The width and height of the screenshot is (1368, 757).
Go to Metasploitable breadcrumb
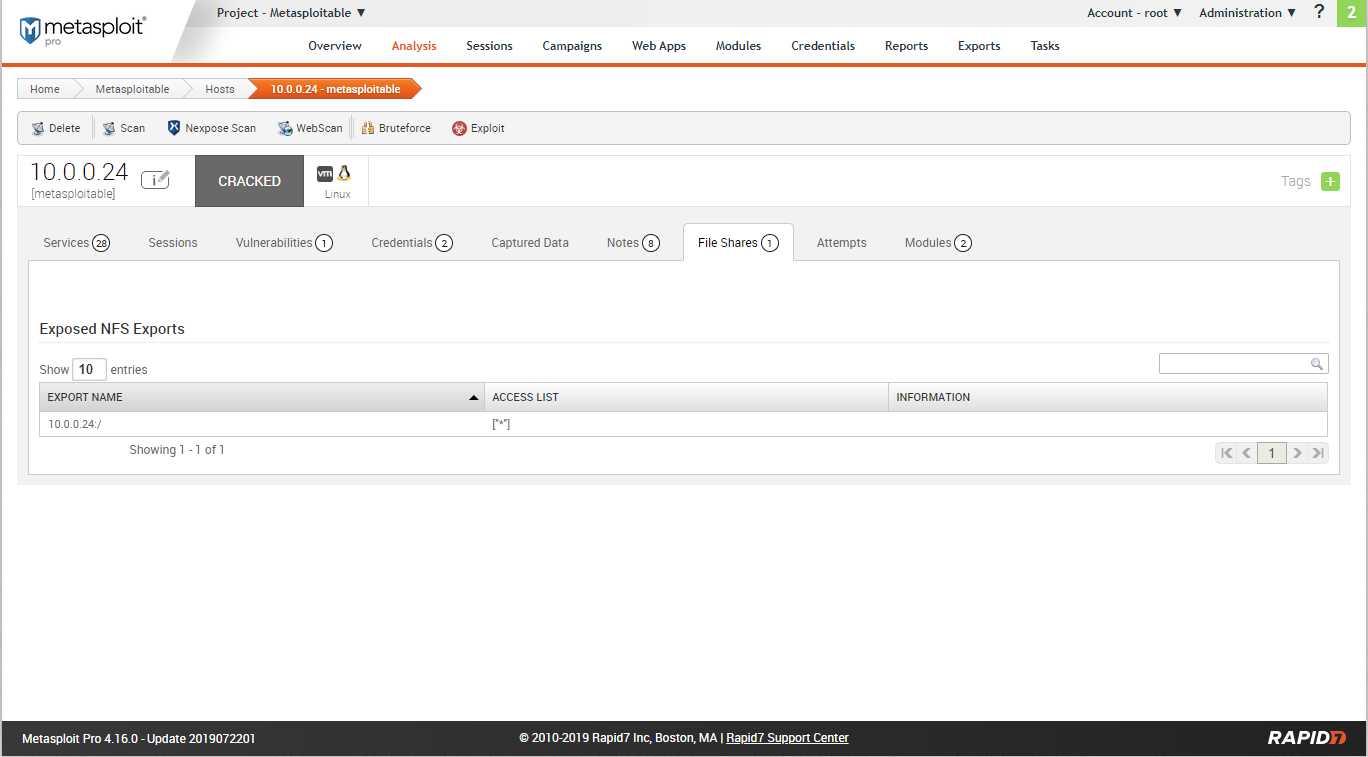click(x=132, y=89)
